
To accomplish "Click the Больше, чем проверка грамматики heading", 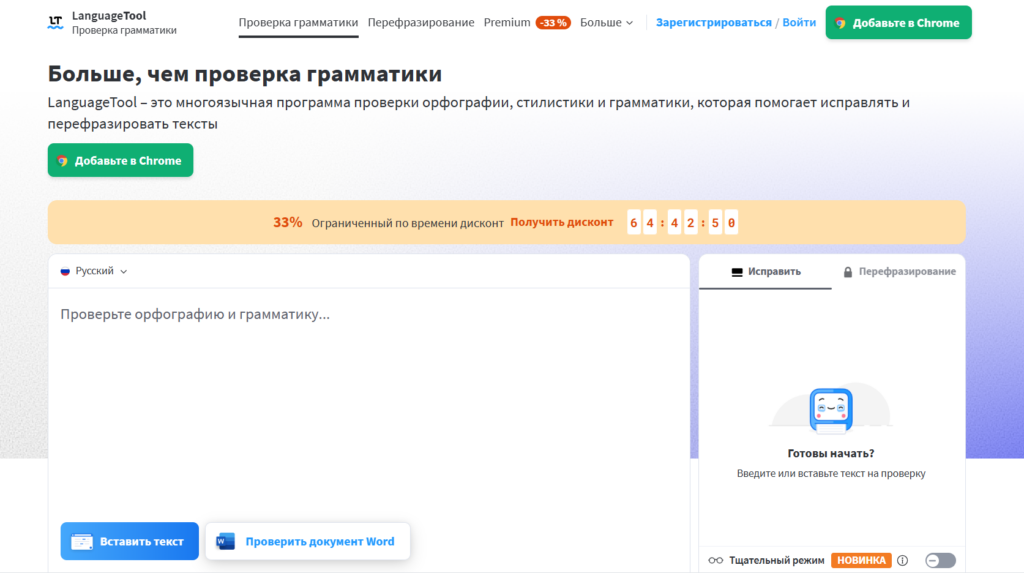I will [x=245, y=74].
